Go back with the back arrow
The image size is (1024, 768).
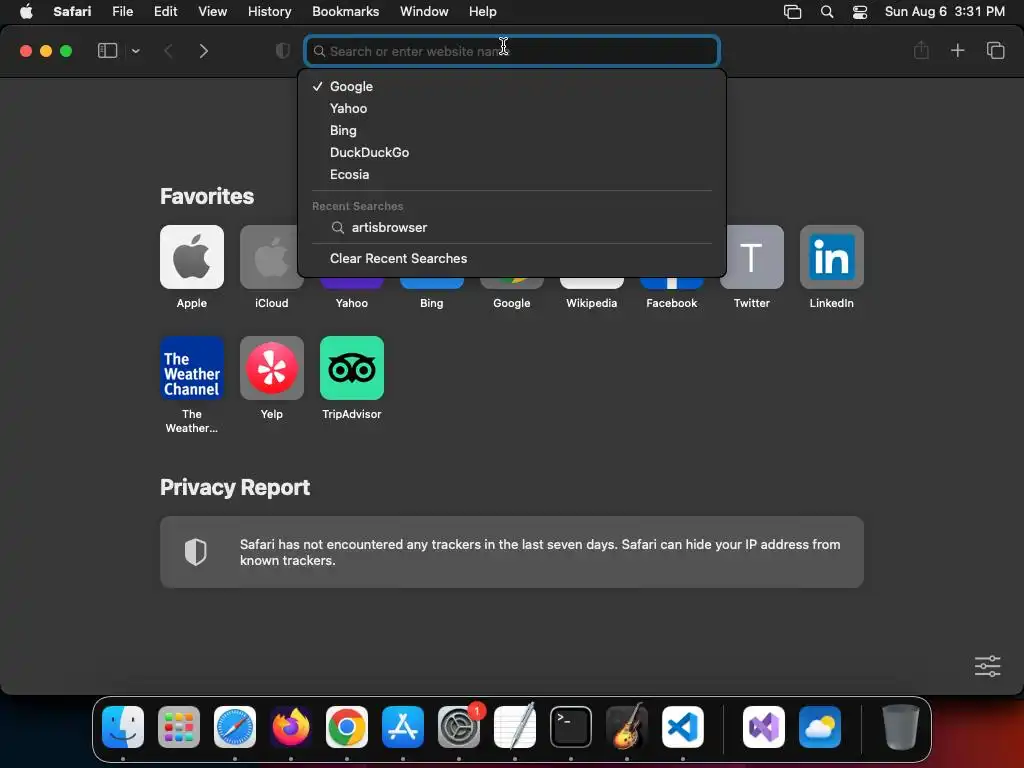(168, 51)
